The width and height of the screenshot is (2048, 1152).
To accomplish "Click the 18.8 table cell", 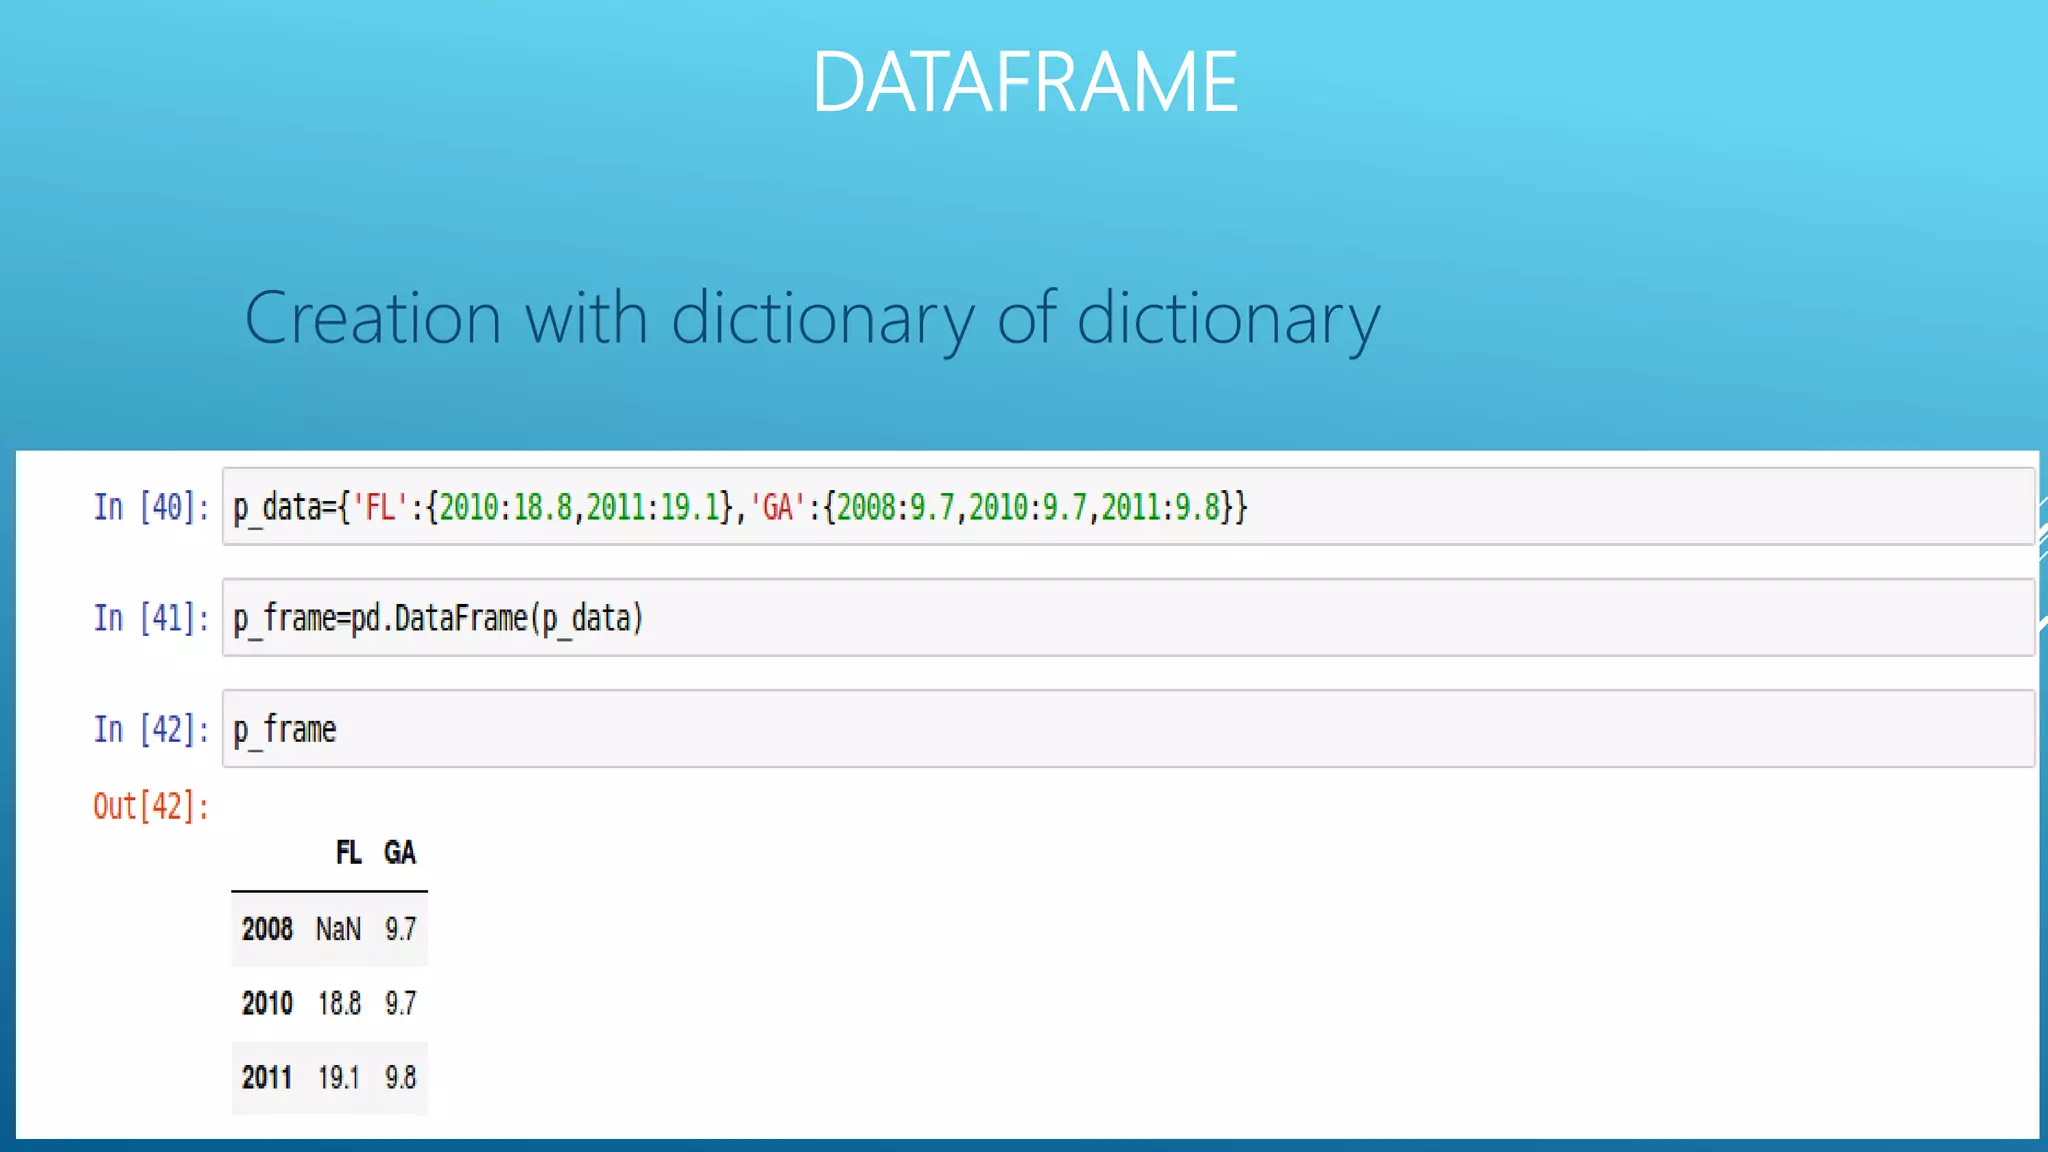I will coord(340,1003).
